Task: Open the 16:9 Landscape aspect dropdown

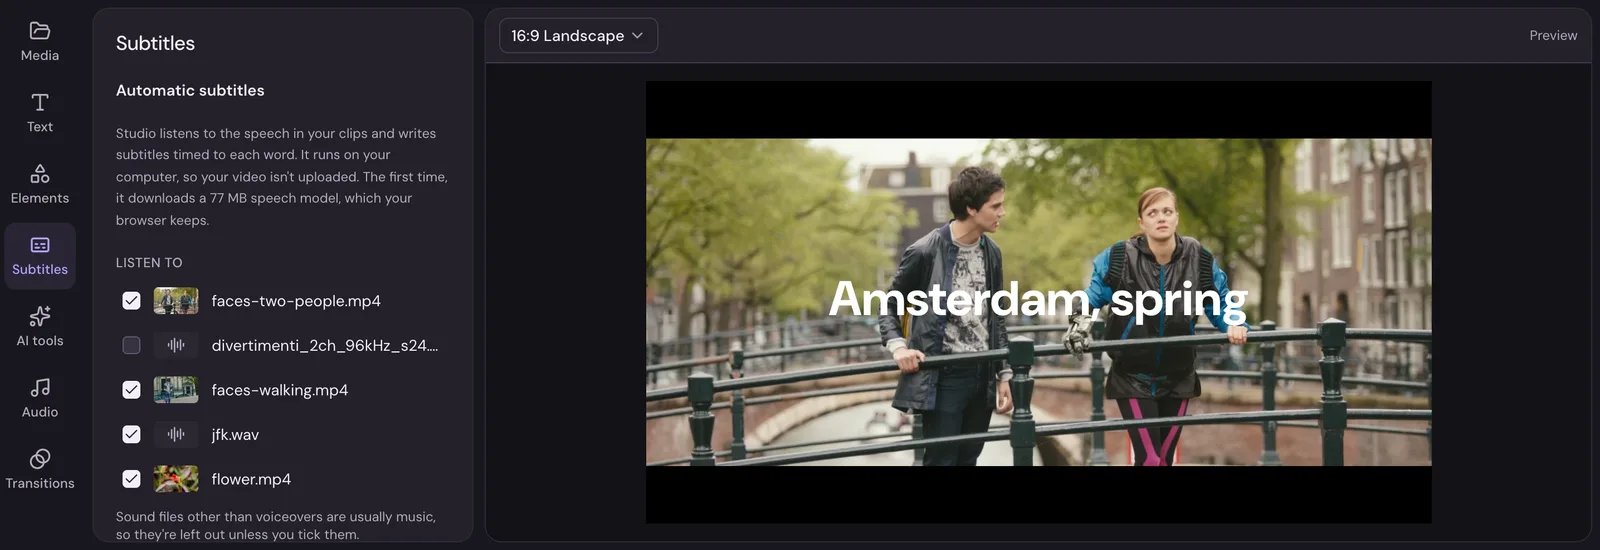Action: 578,35
